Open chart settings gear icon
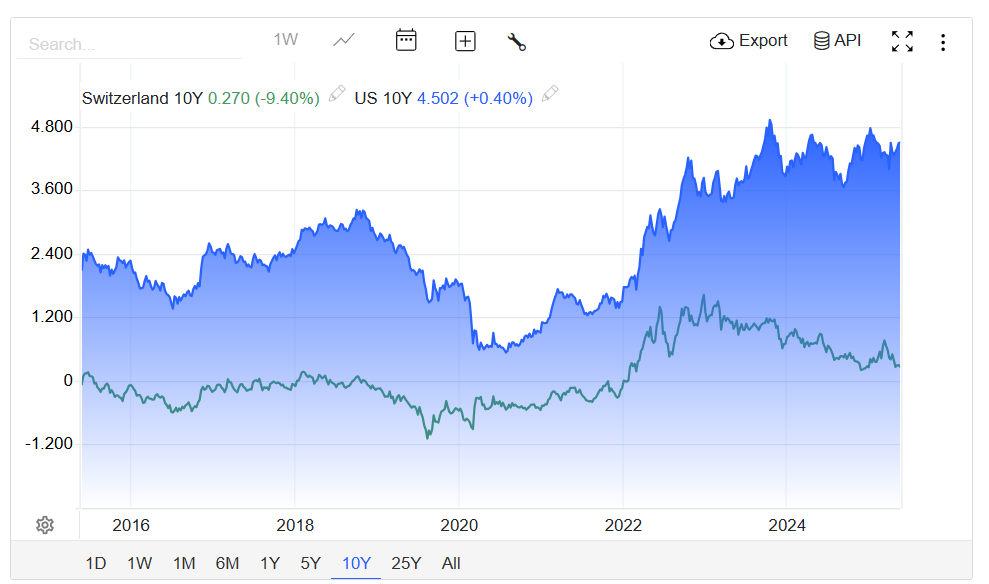The height and width of the screenshot is (584, 989). coord(45,525)
